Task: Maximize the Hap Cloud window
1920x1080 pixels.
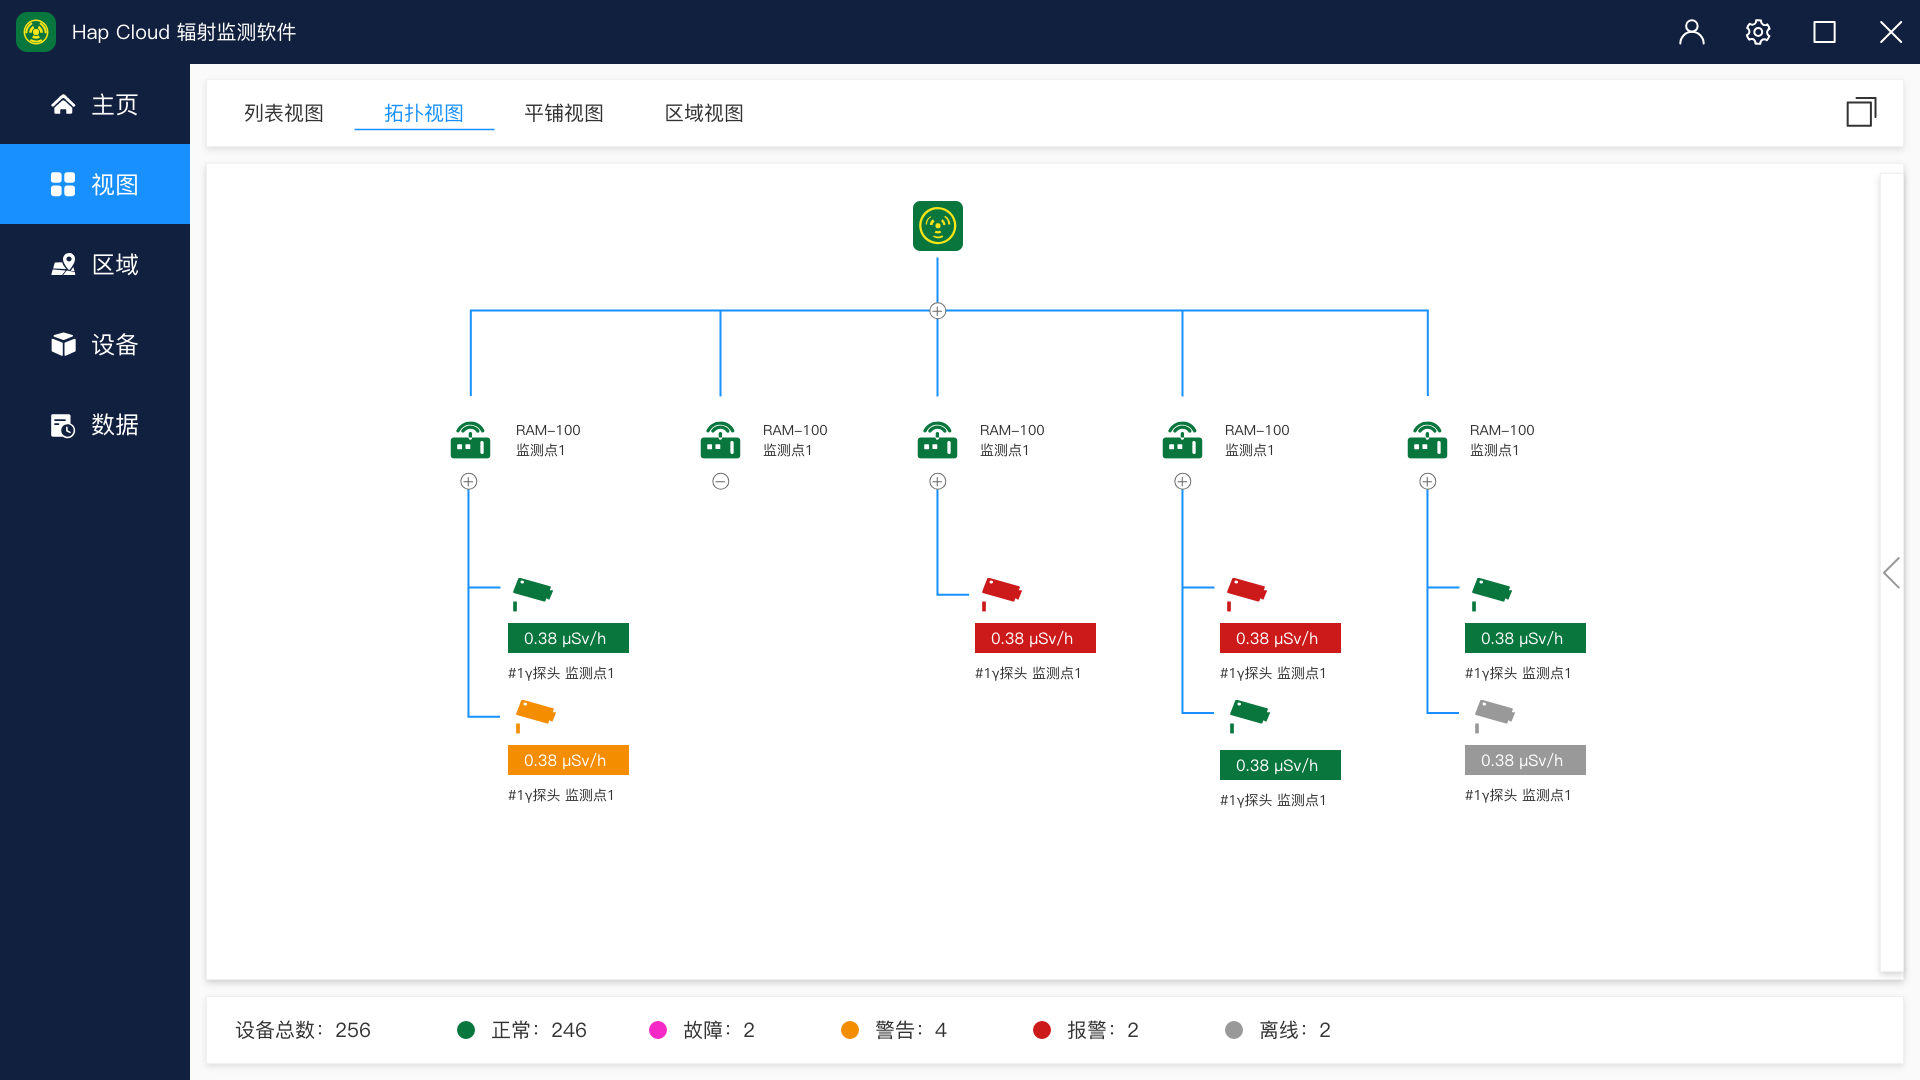Action: click(1824, 32)
